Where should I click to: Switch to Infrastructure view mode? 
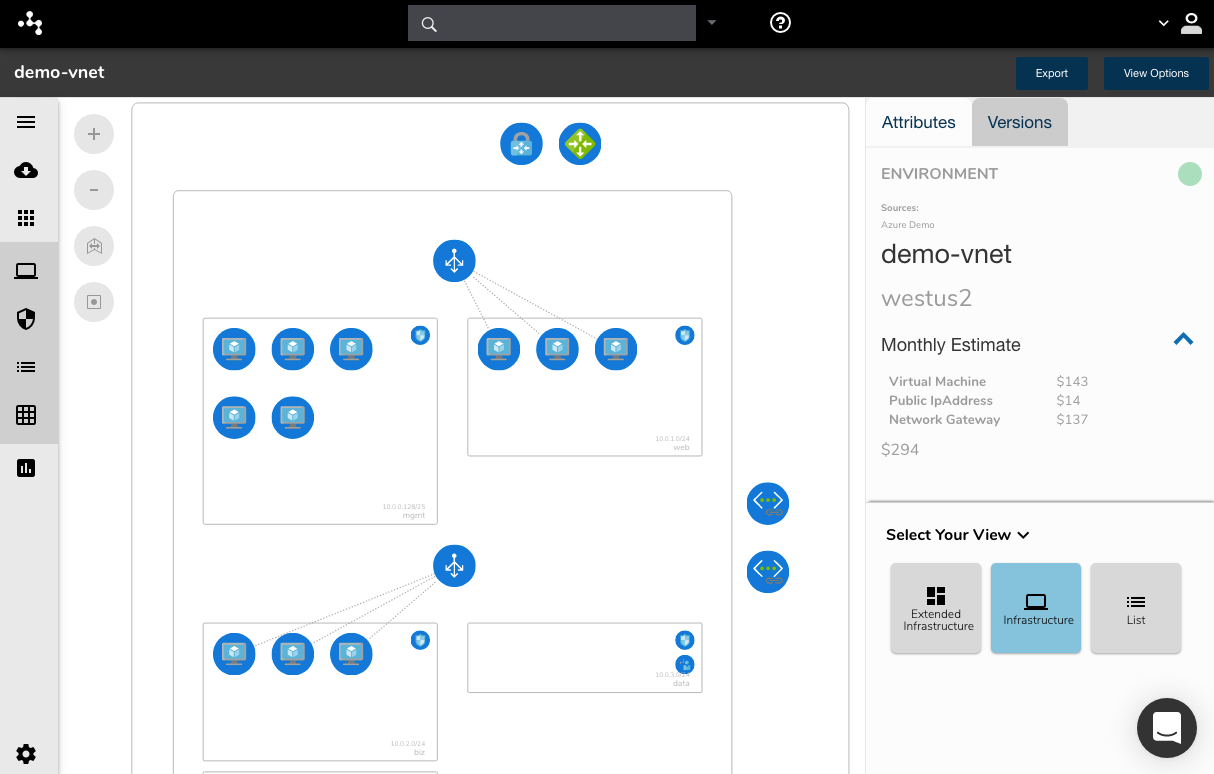pyautogui.click(x=1035, y=607)
